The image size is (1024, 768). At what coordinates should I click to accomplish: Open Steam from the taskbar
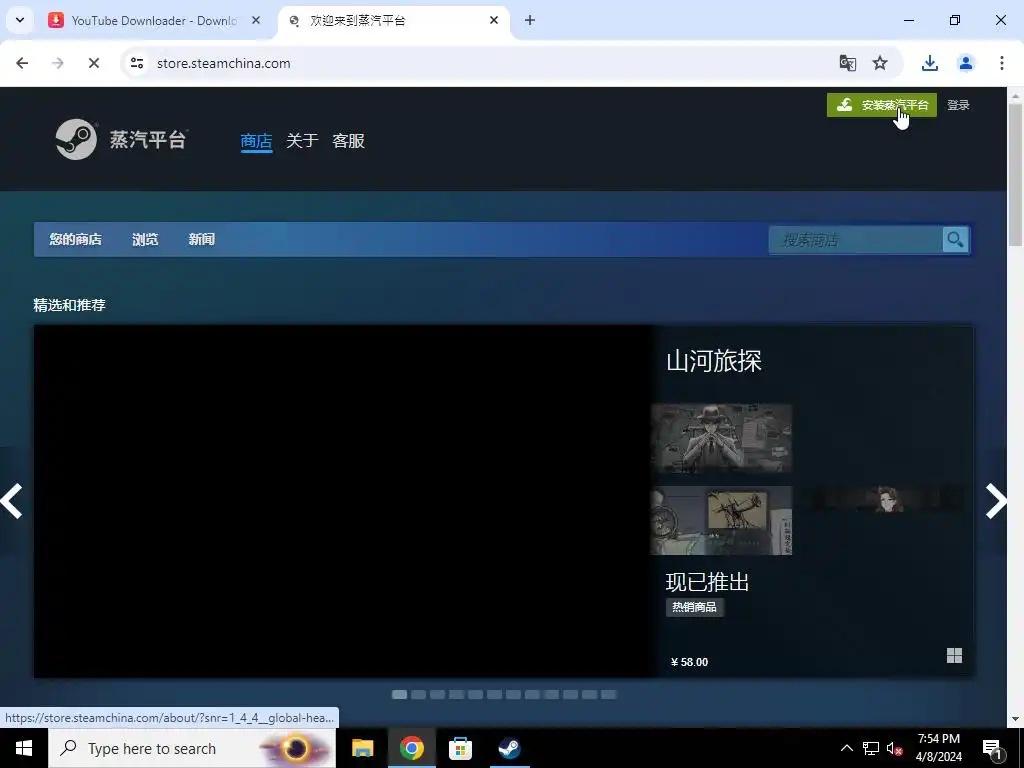click(509, 748)
